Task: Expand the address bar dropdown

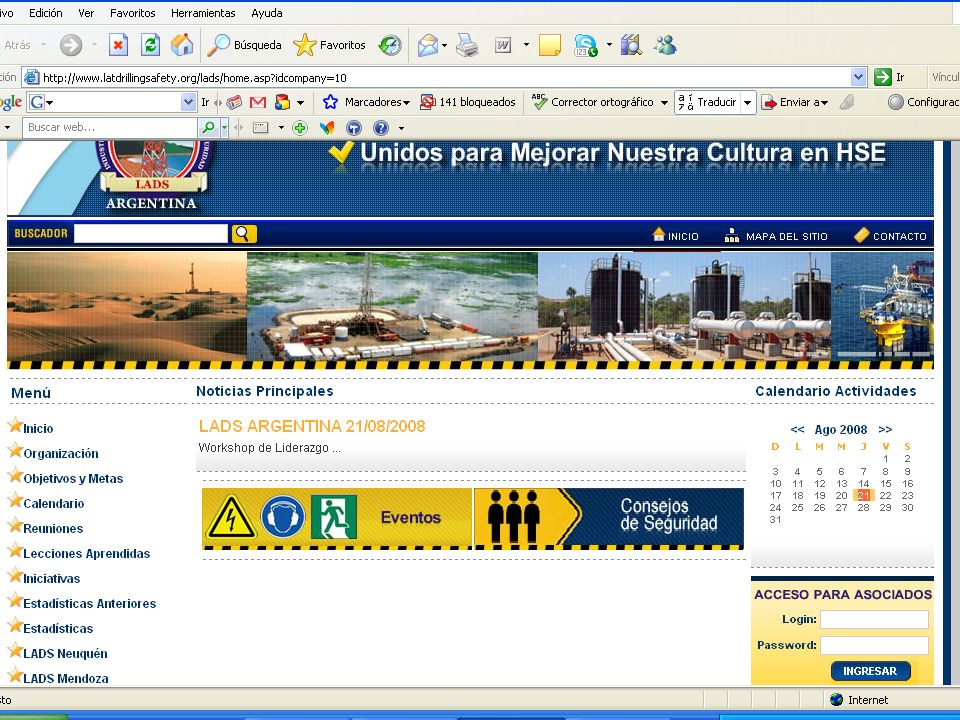Action: pyautogui.click(x=858, y=77)
